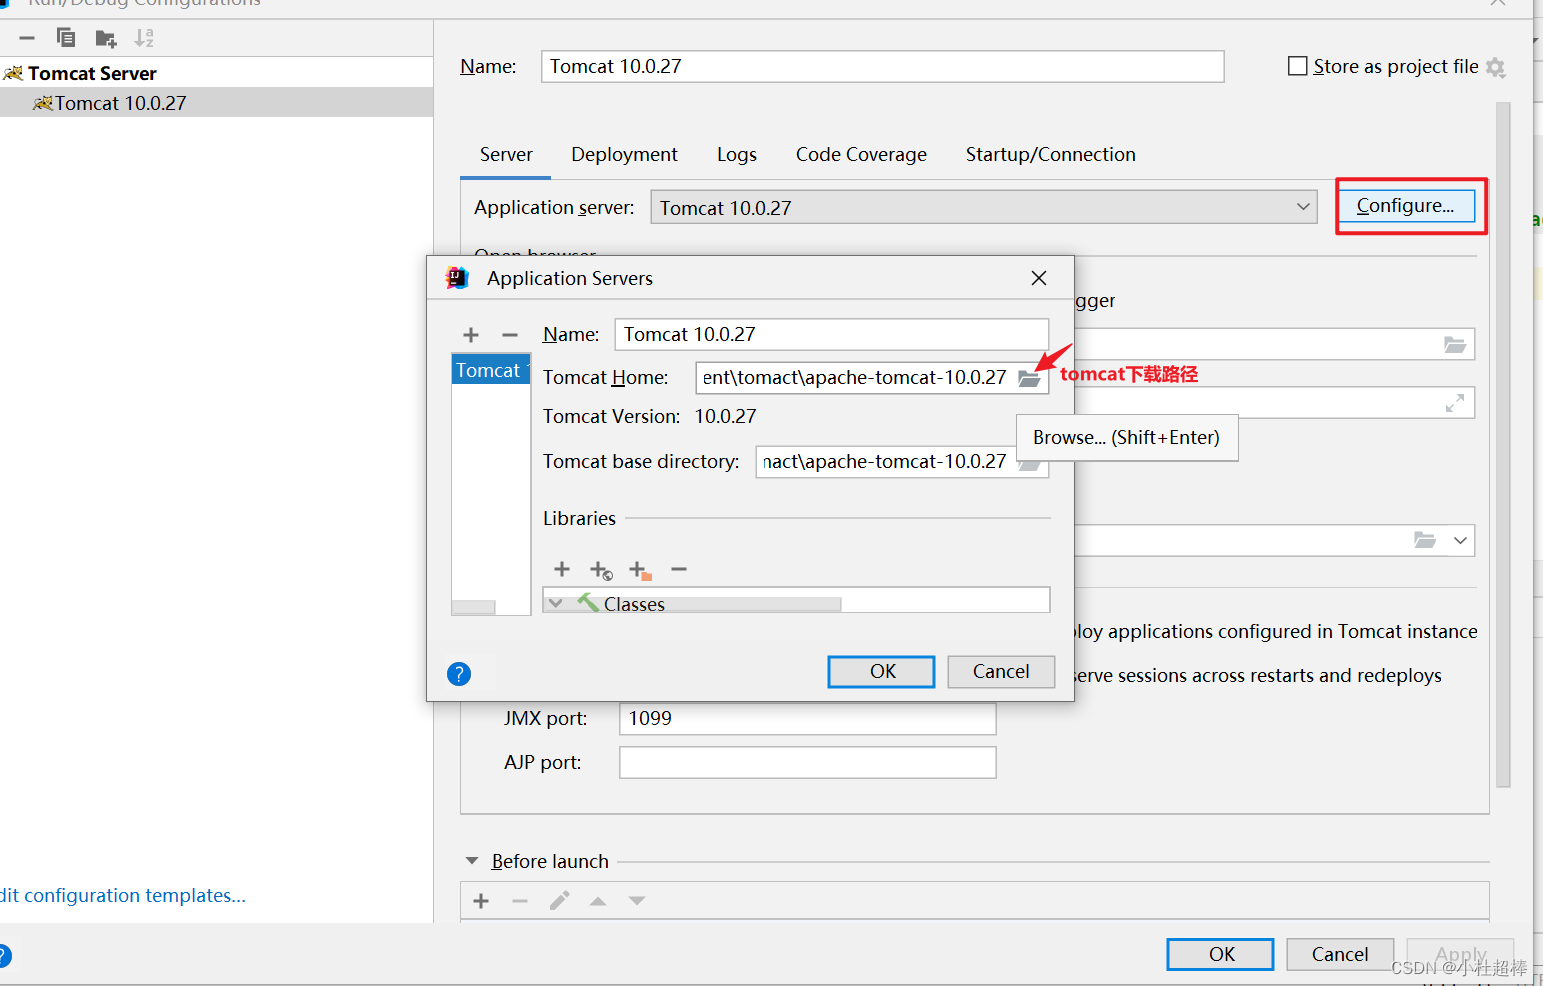Browse folder icon in the field beside debugger
This screenshot has width=1543, height=986.
click(1455, 344)
